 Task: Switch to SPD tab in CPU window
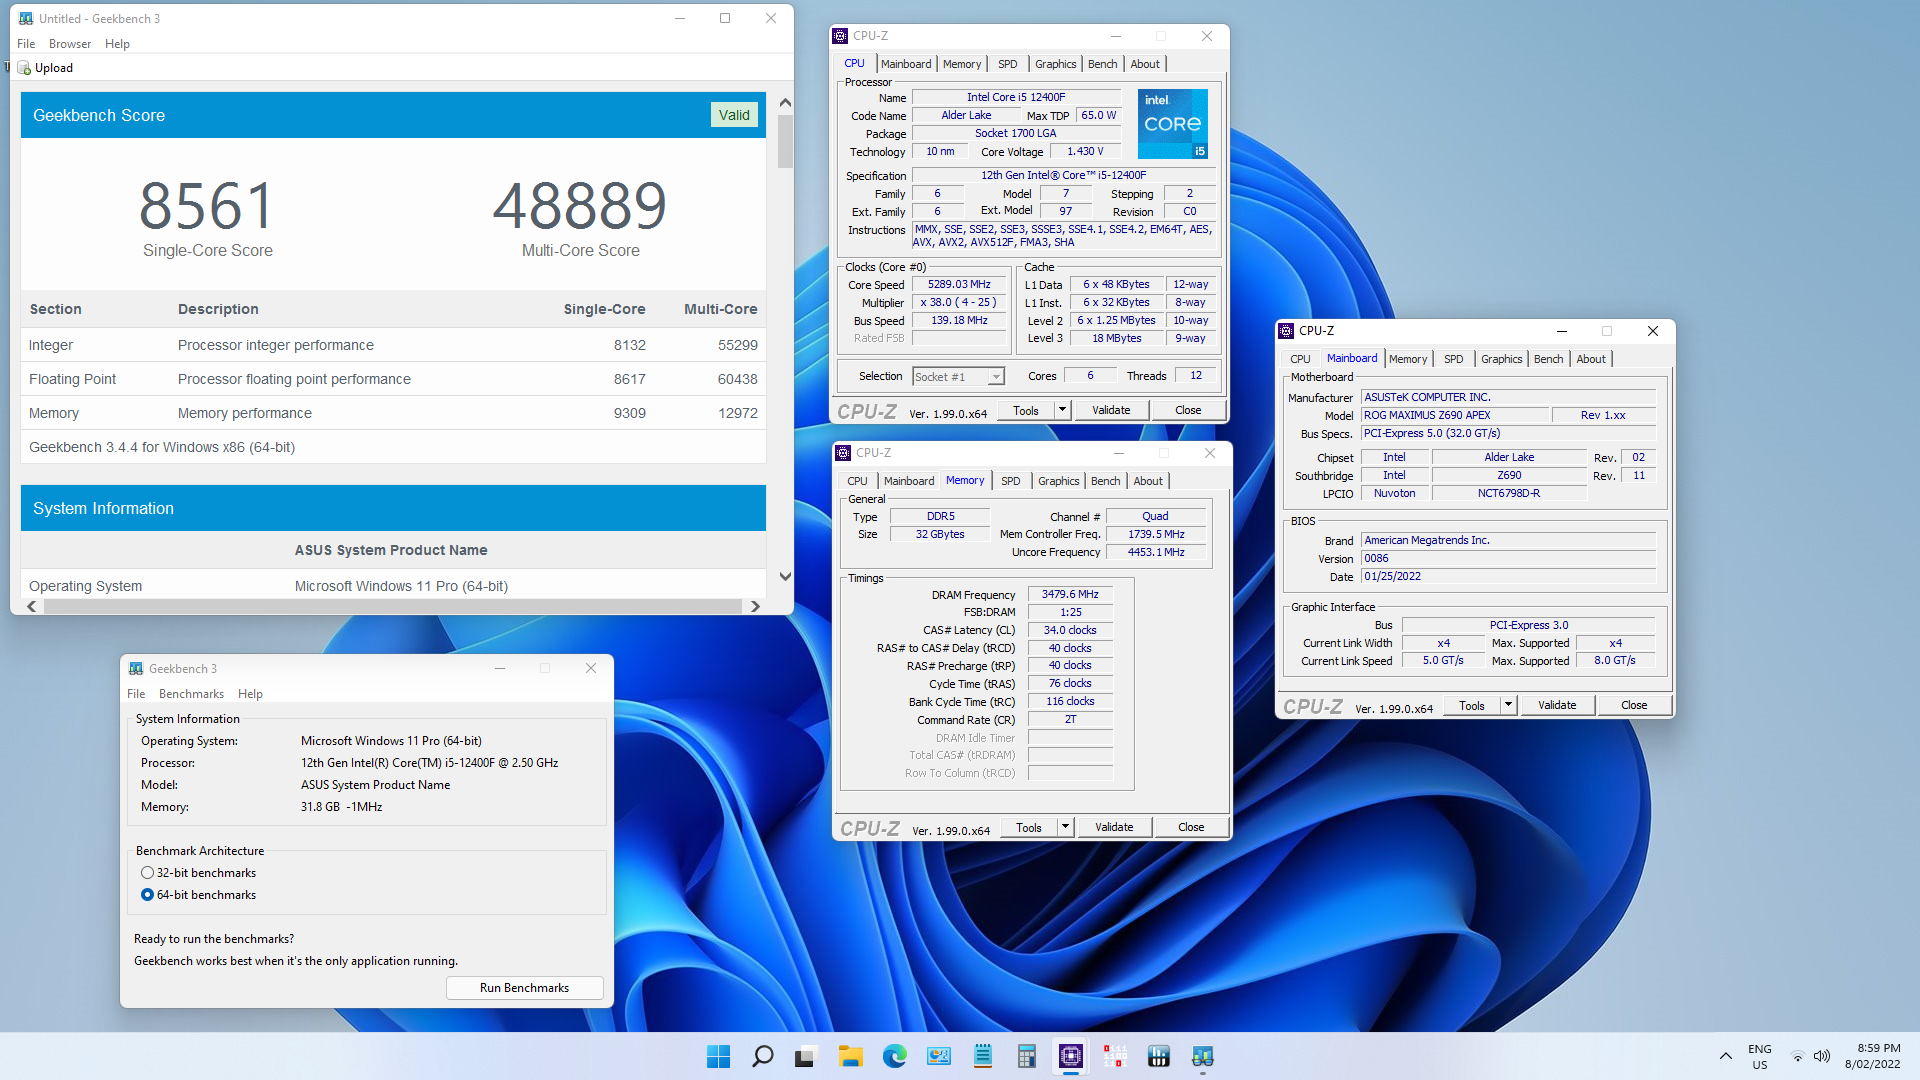(1007, 64)
